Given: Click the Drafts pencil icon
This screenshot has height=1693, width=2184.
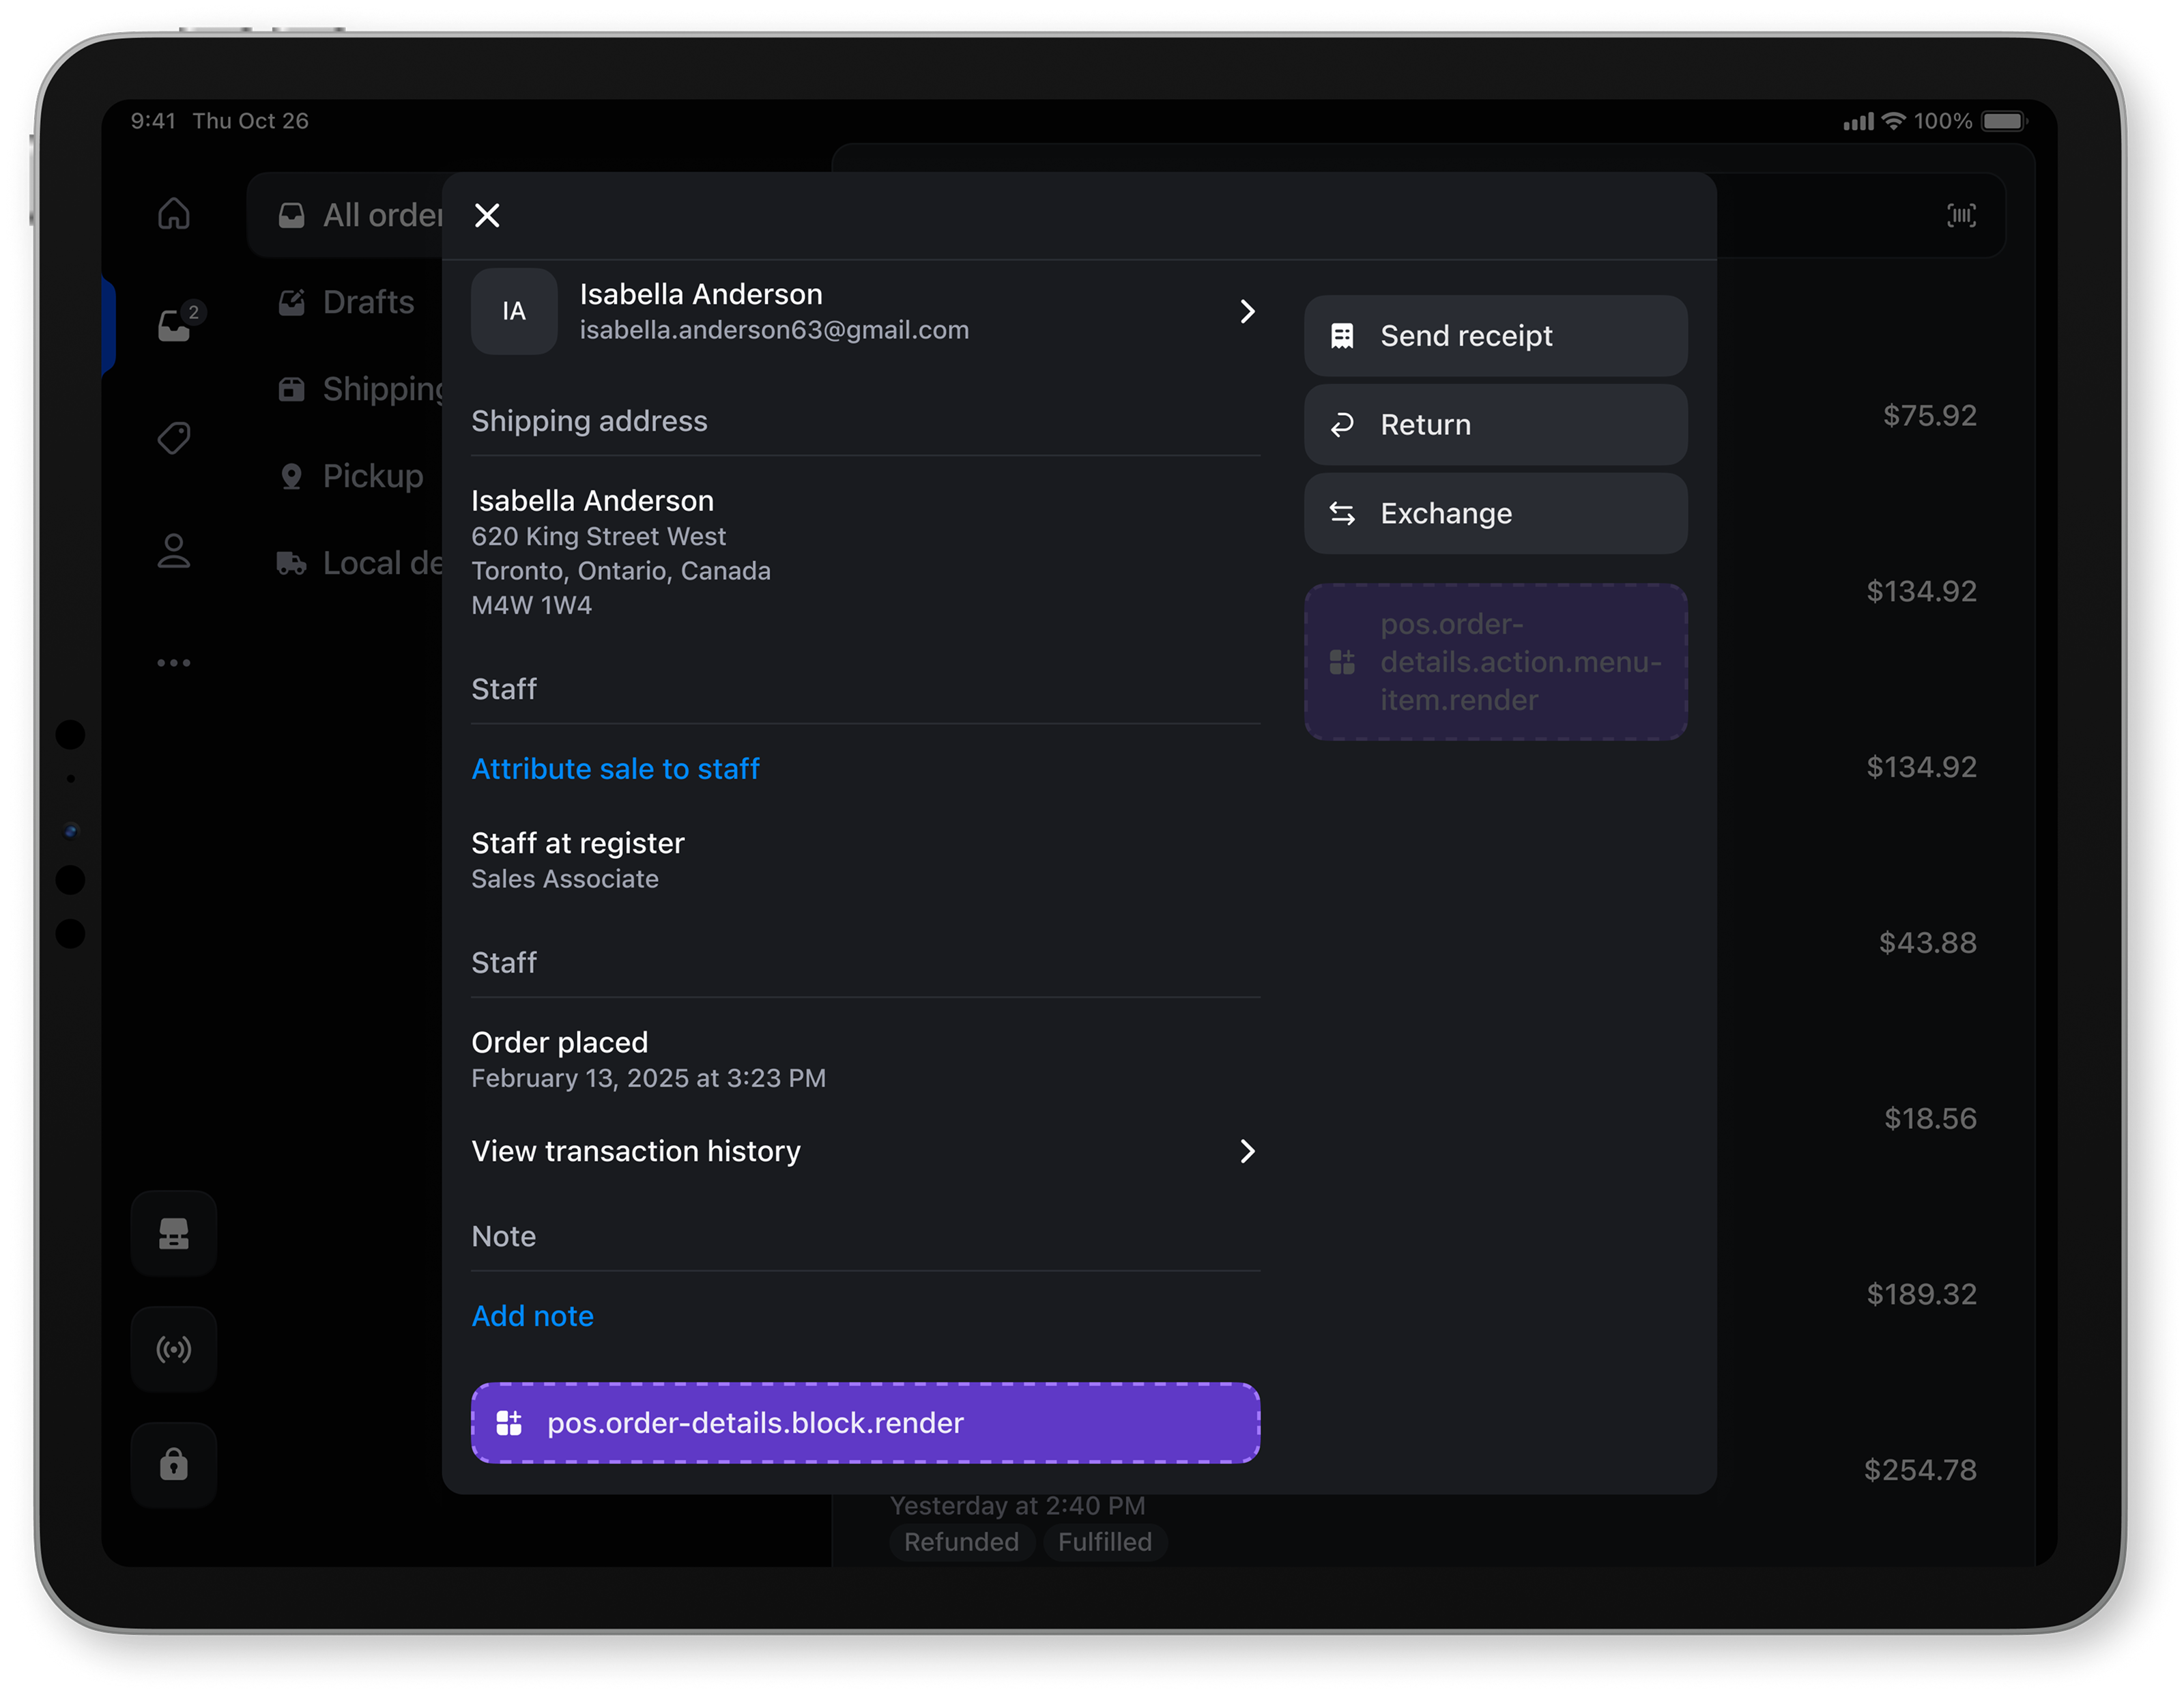Looking at the screenshot, I should (291, 302).
